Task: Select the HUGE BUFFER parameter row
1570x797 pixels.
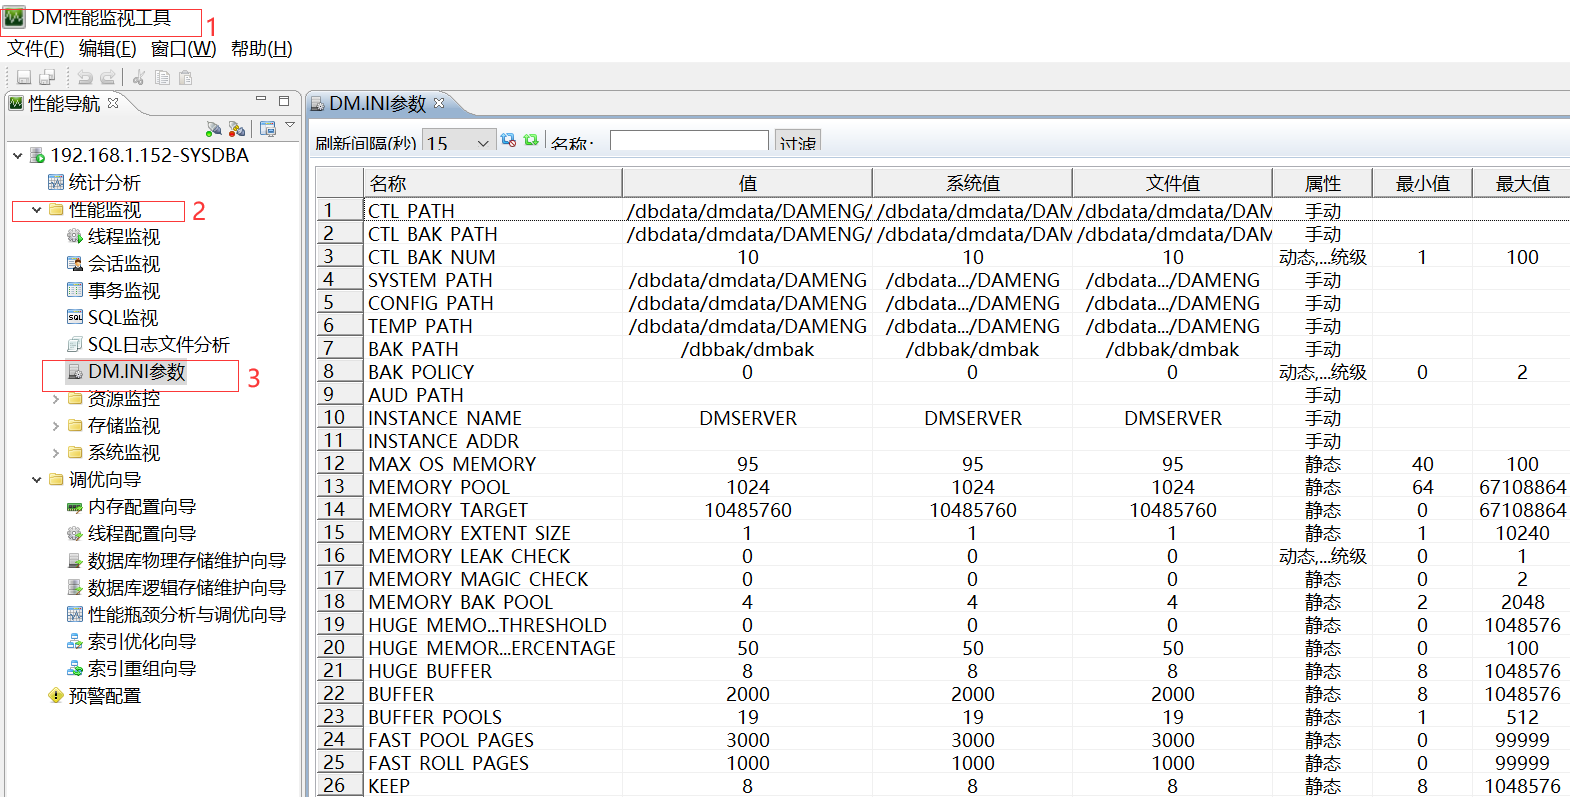Action: point(942,671)
